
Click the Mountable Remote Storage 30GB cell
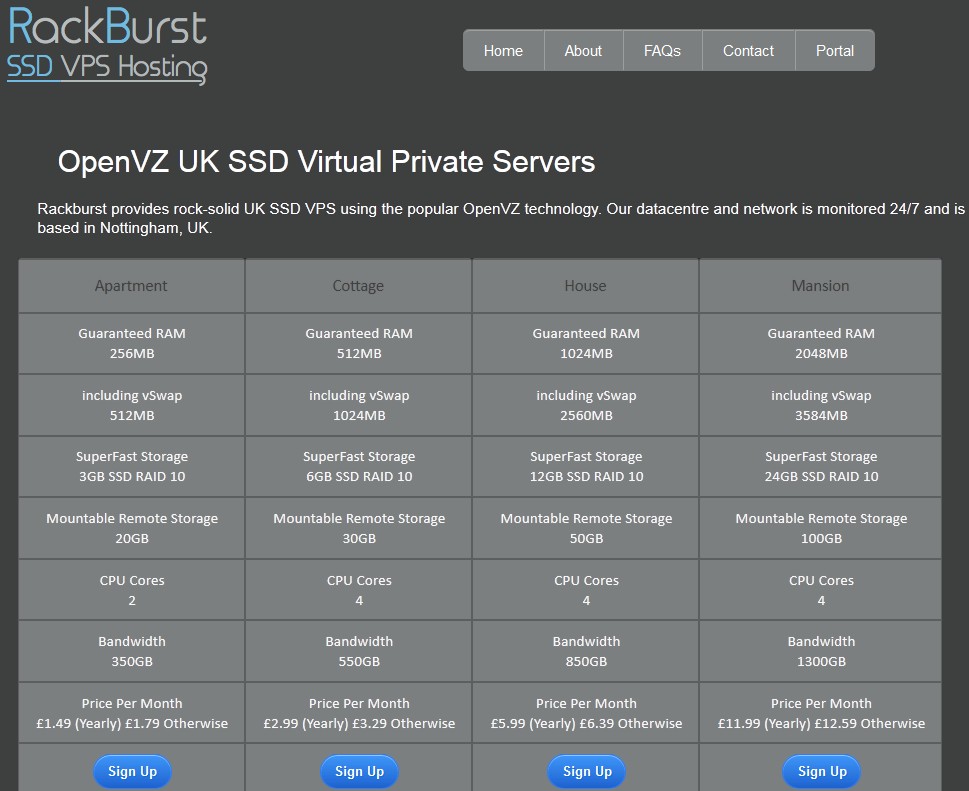358,528
